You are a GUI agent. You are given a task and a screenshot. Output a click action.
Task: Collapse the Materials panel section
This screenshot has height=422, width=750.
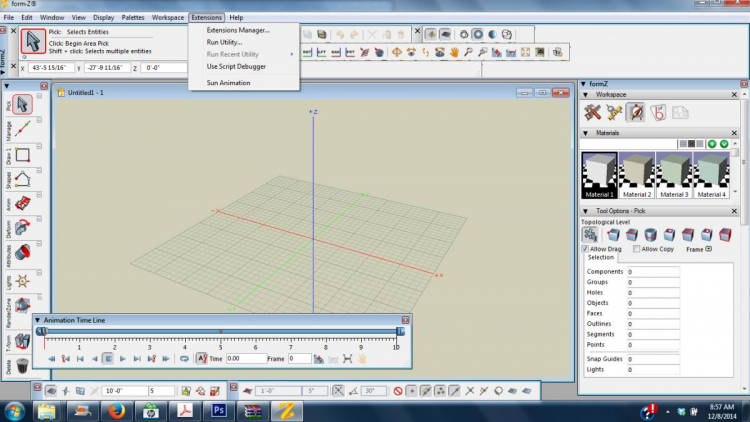pyautogui.click(x=587, y=132)
